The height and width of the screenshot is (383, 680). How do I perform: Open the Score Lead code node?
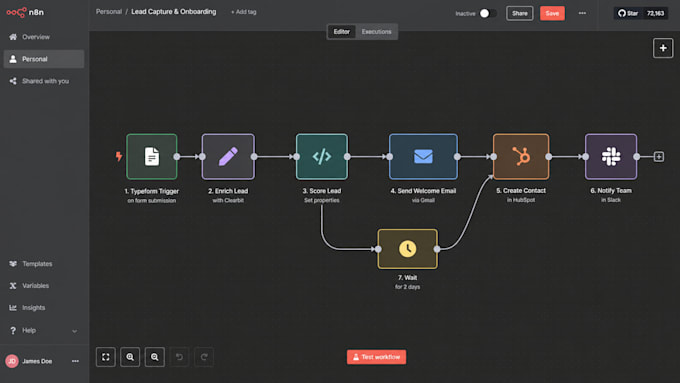[x=322, y=157]
